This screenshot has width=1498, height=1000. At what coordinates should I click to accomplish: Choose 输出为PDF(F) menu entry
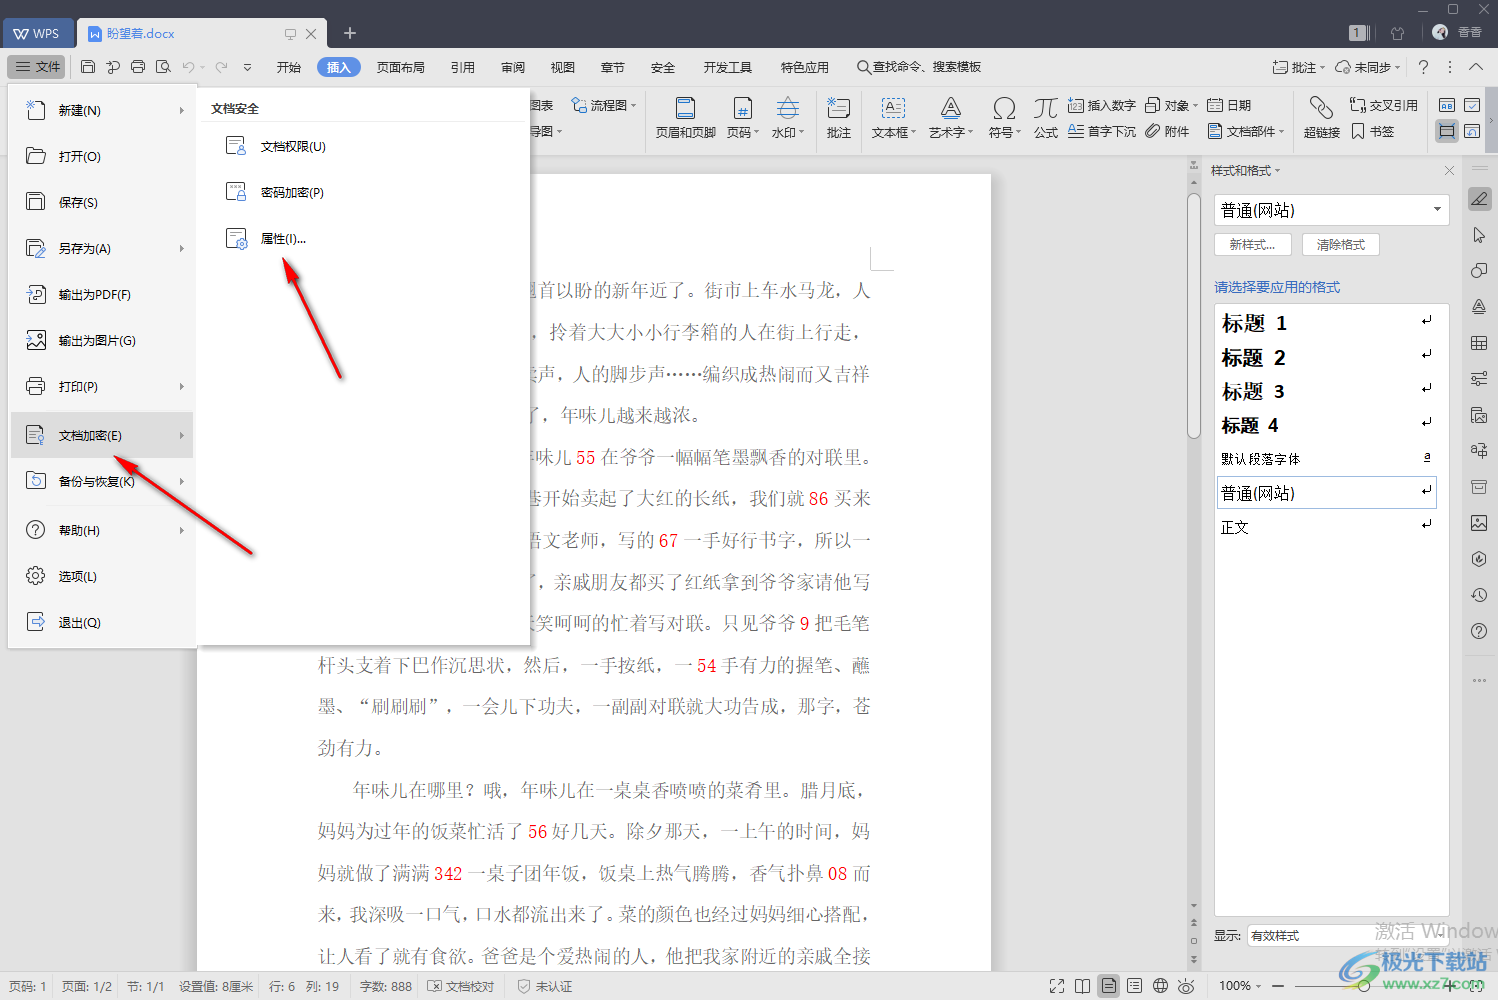pos(101,294)
